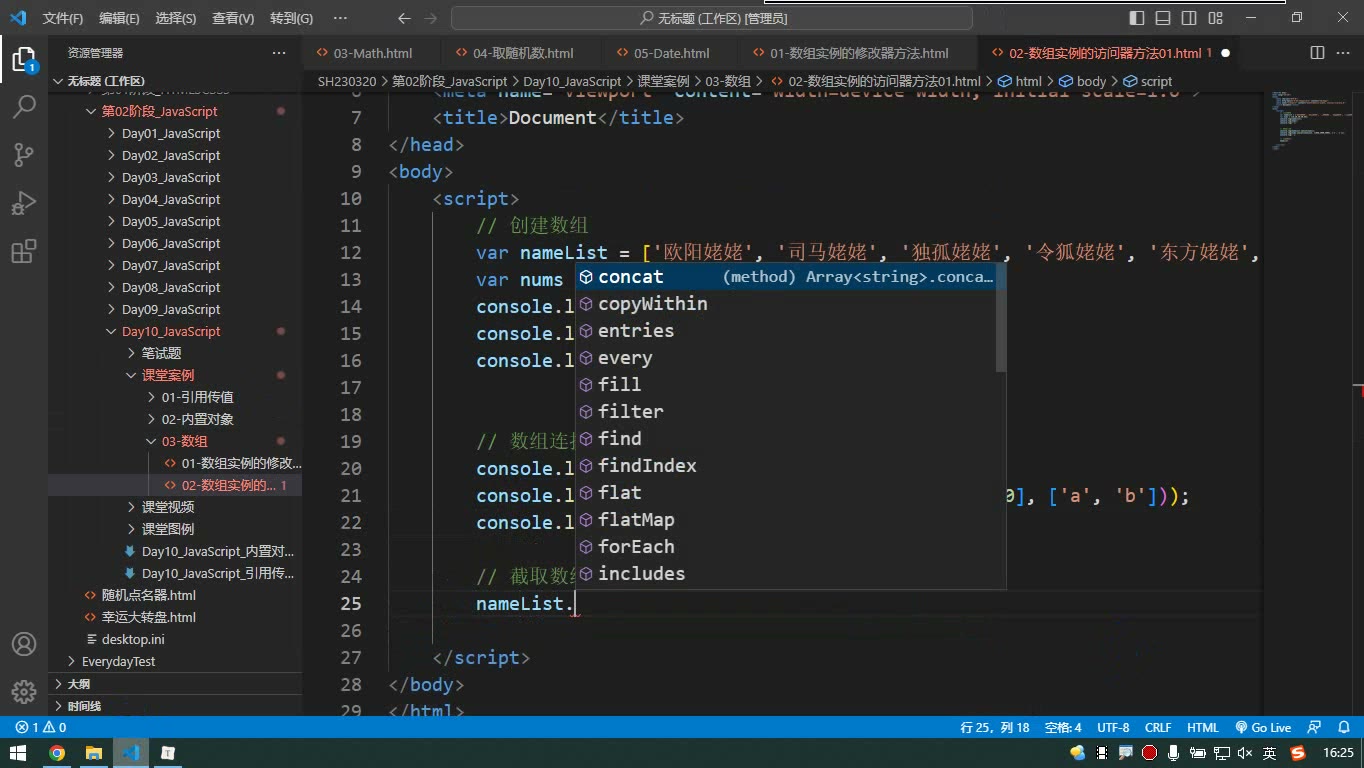Switch to the 05-Date.html tab
The image size is (1364, 768).
671,53
